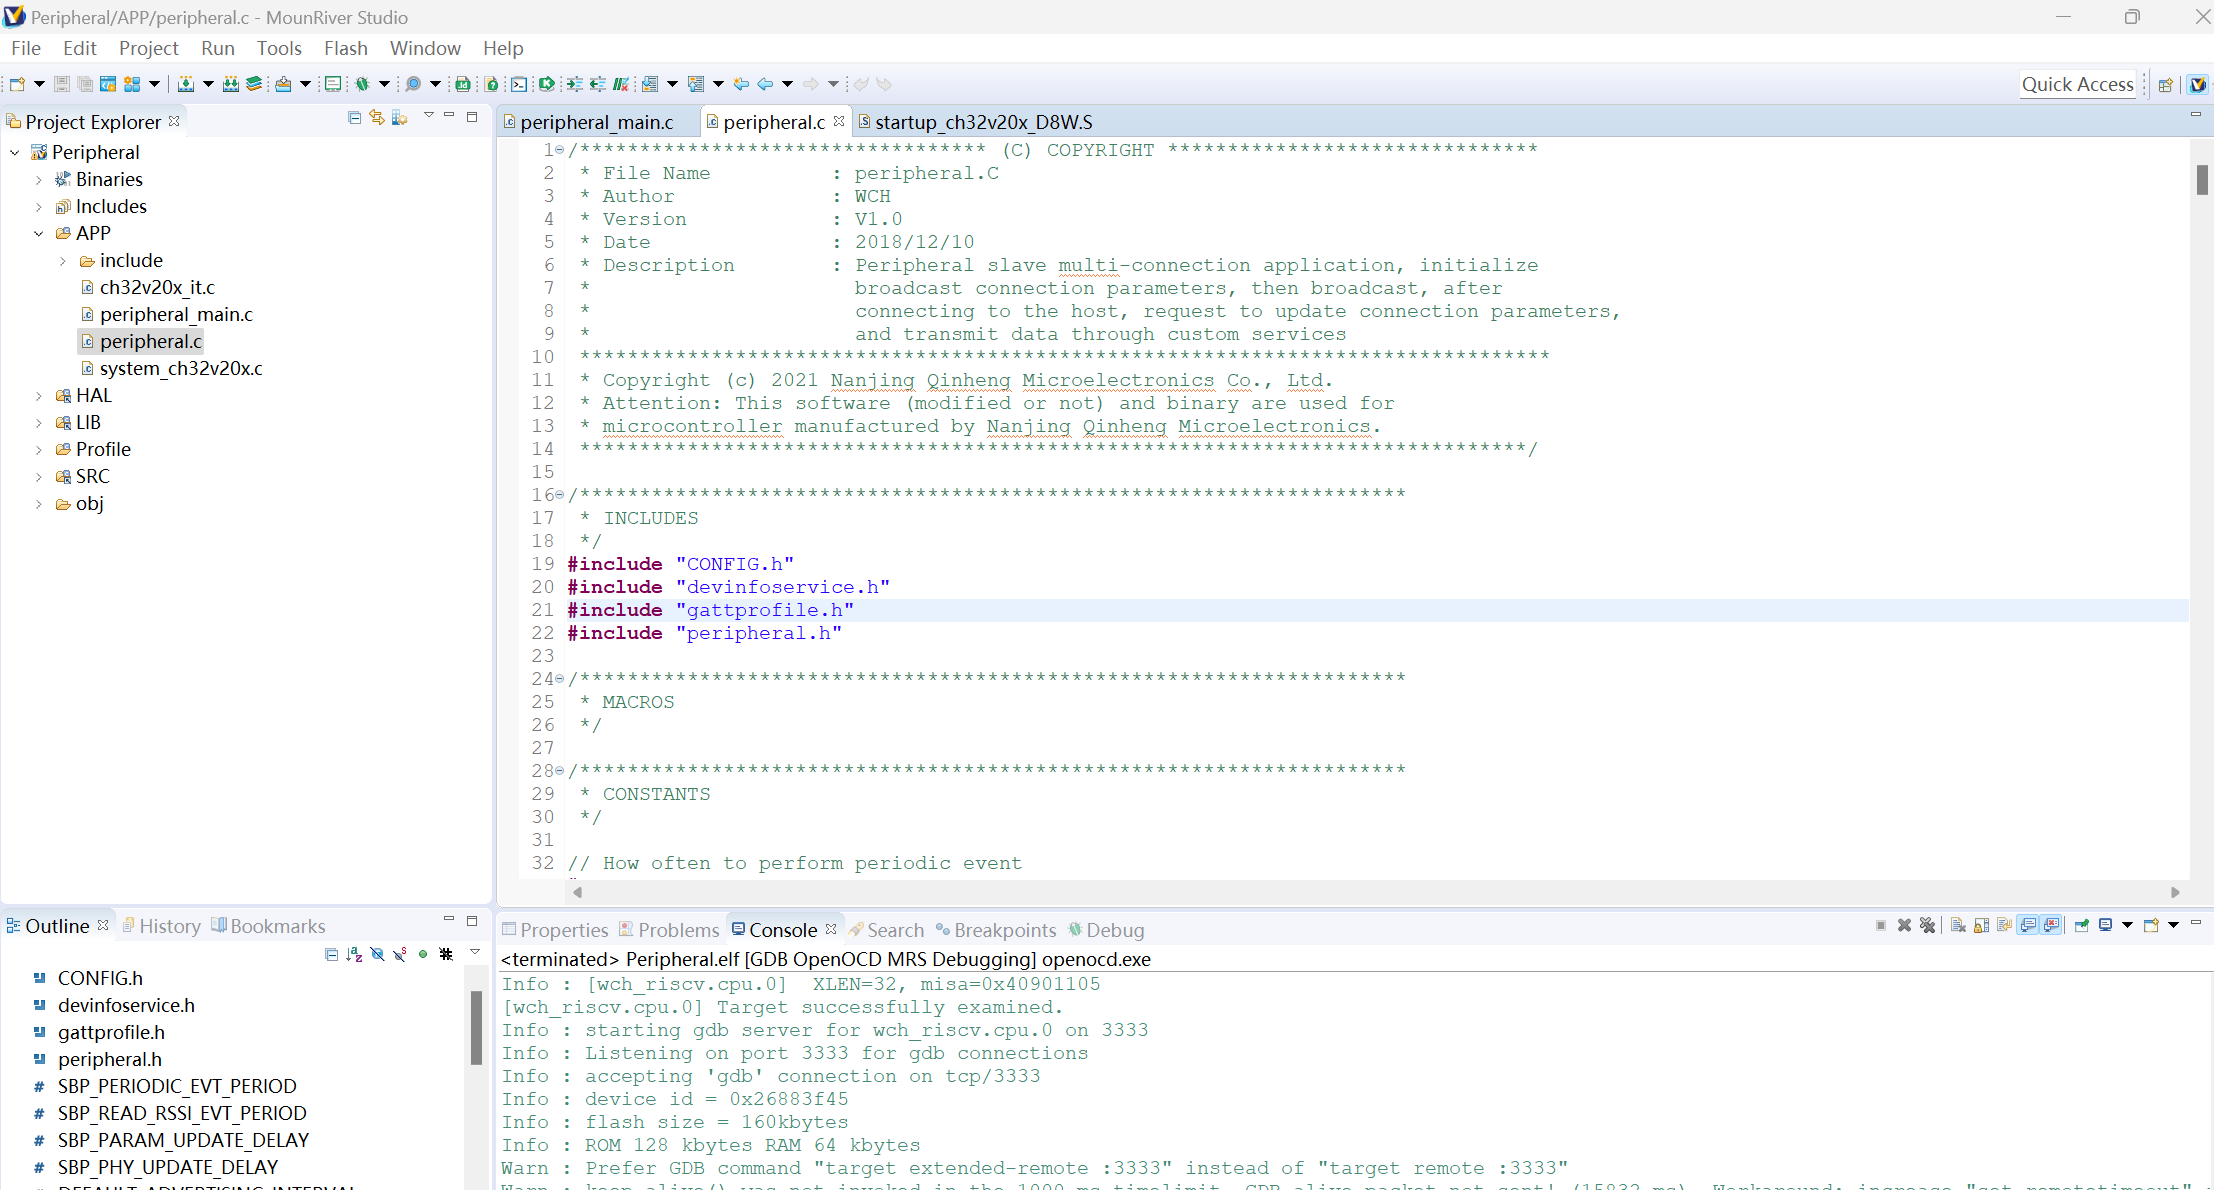Click the magnifier search icon in the toolbar
The width and height of the screenshot is (2214, 1190).
pos(412,84)
